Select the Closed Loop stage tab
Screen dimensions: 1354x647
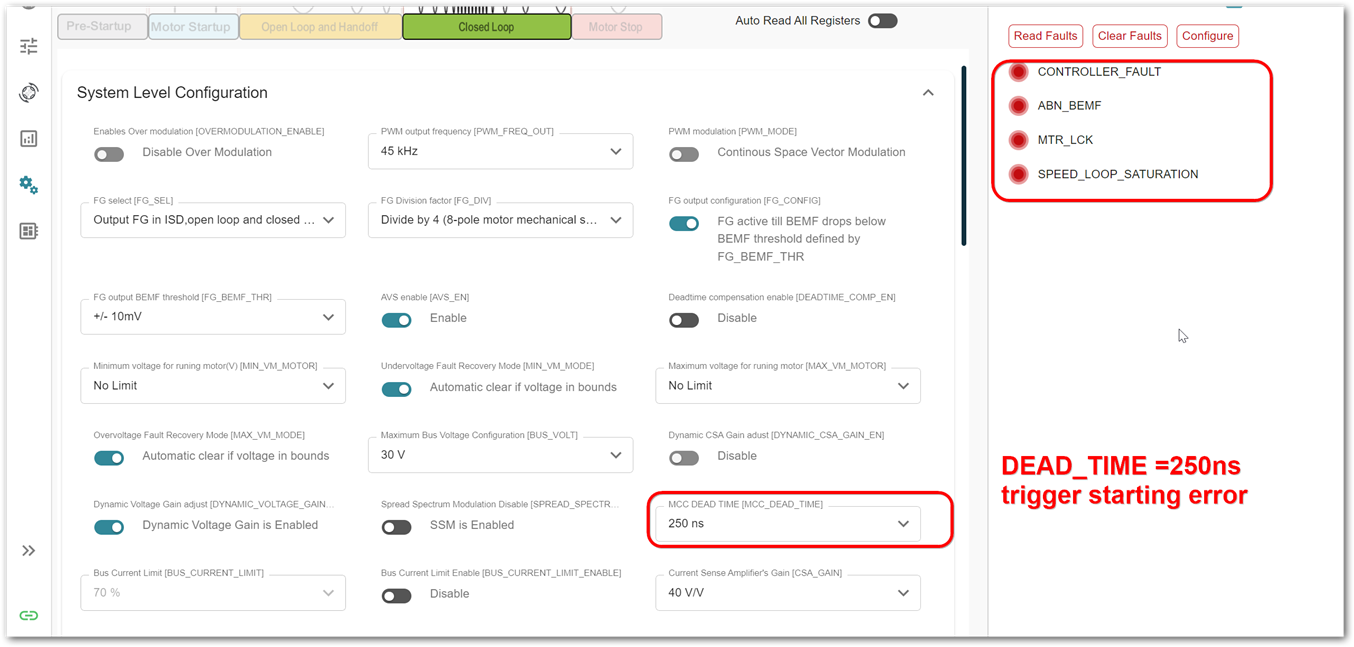487,27
